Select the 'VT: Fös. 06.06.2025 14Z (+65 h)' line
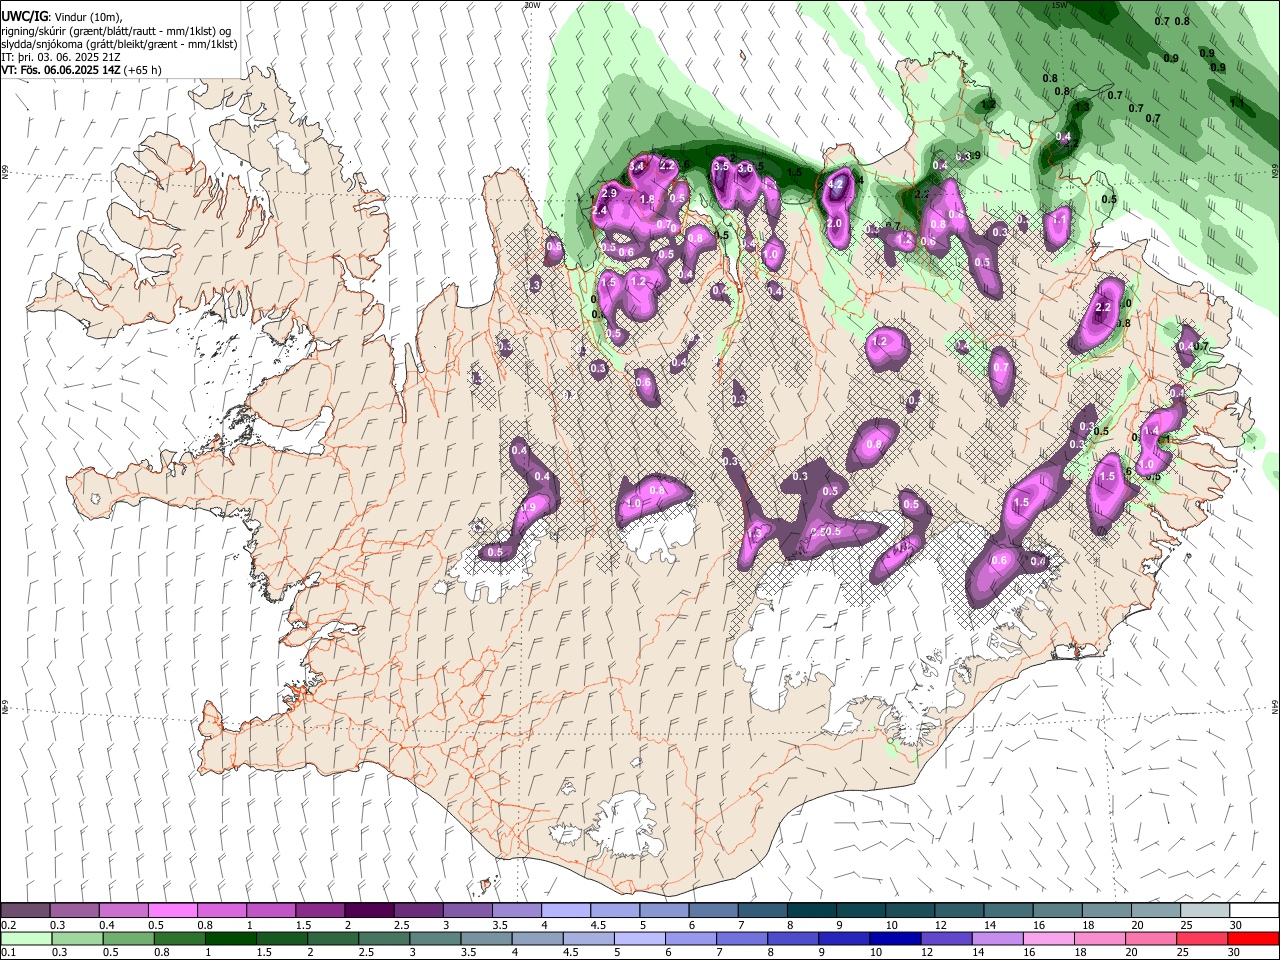1280x960 pixels. tap(82, 70)
